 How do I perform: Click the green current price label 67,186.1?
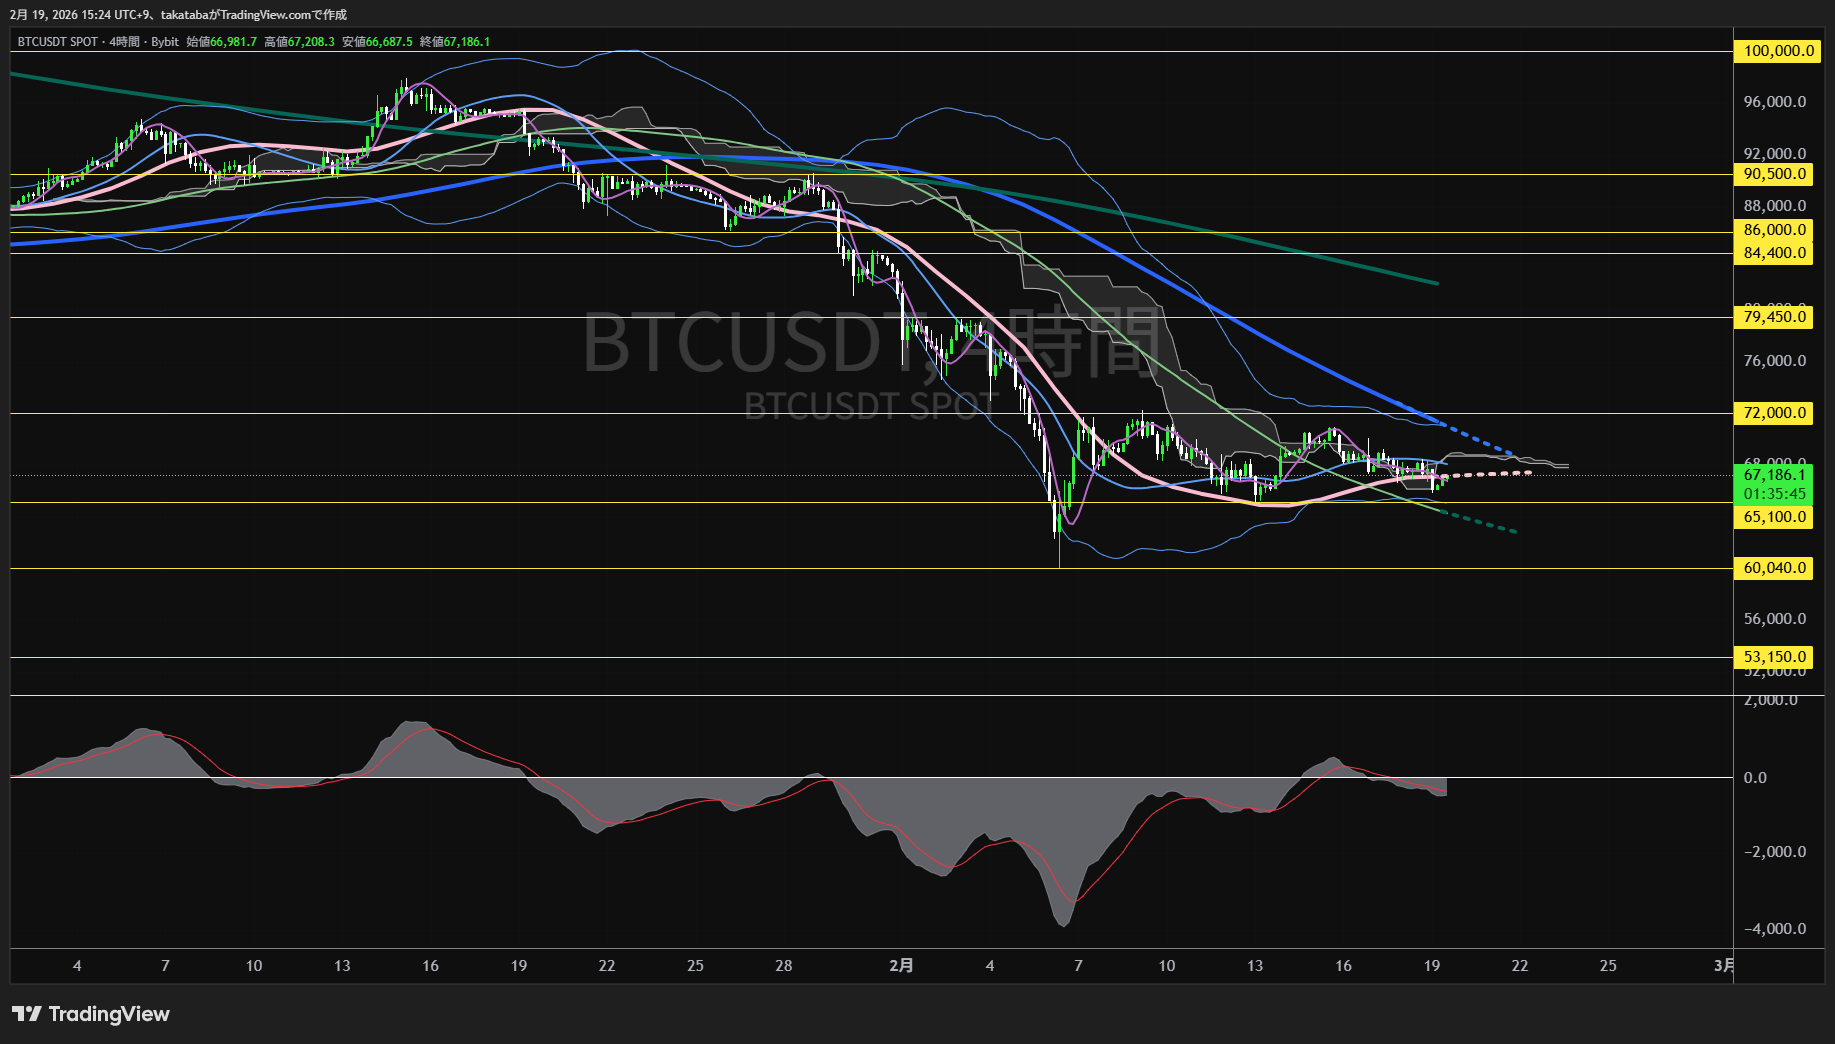coord(1774,475)
